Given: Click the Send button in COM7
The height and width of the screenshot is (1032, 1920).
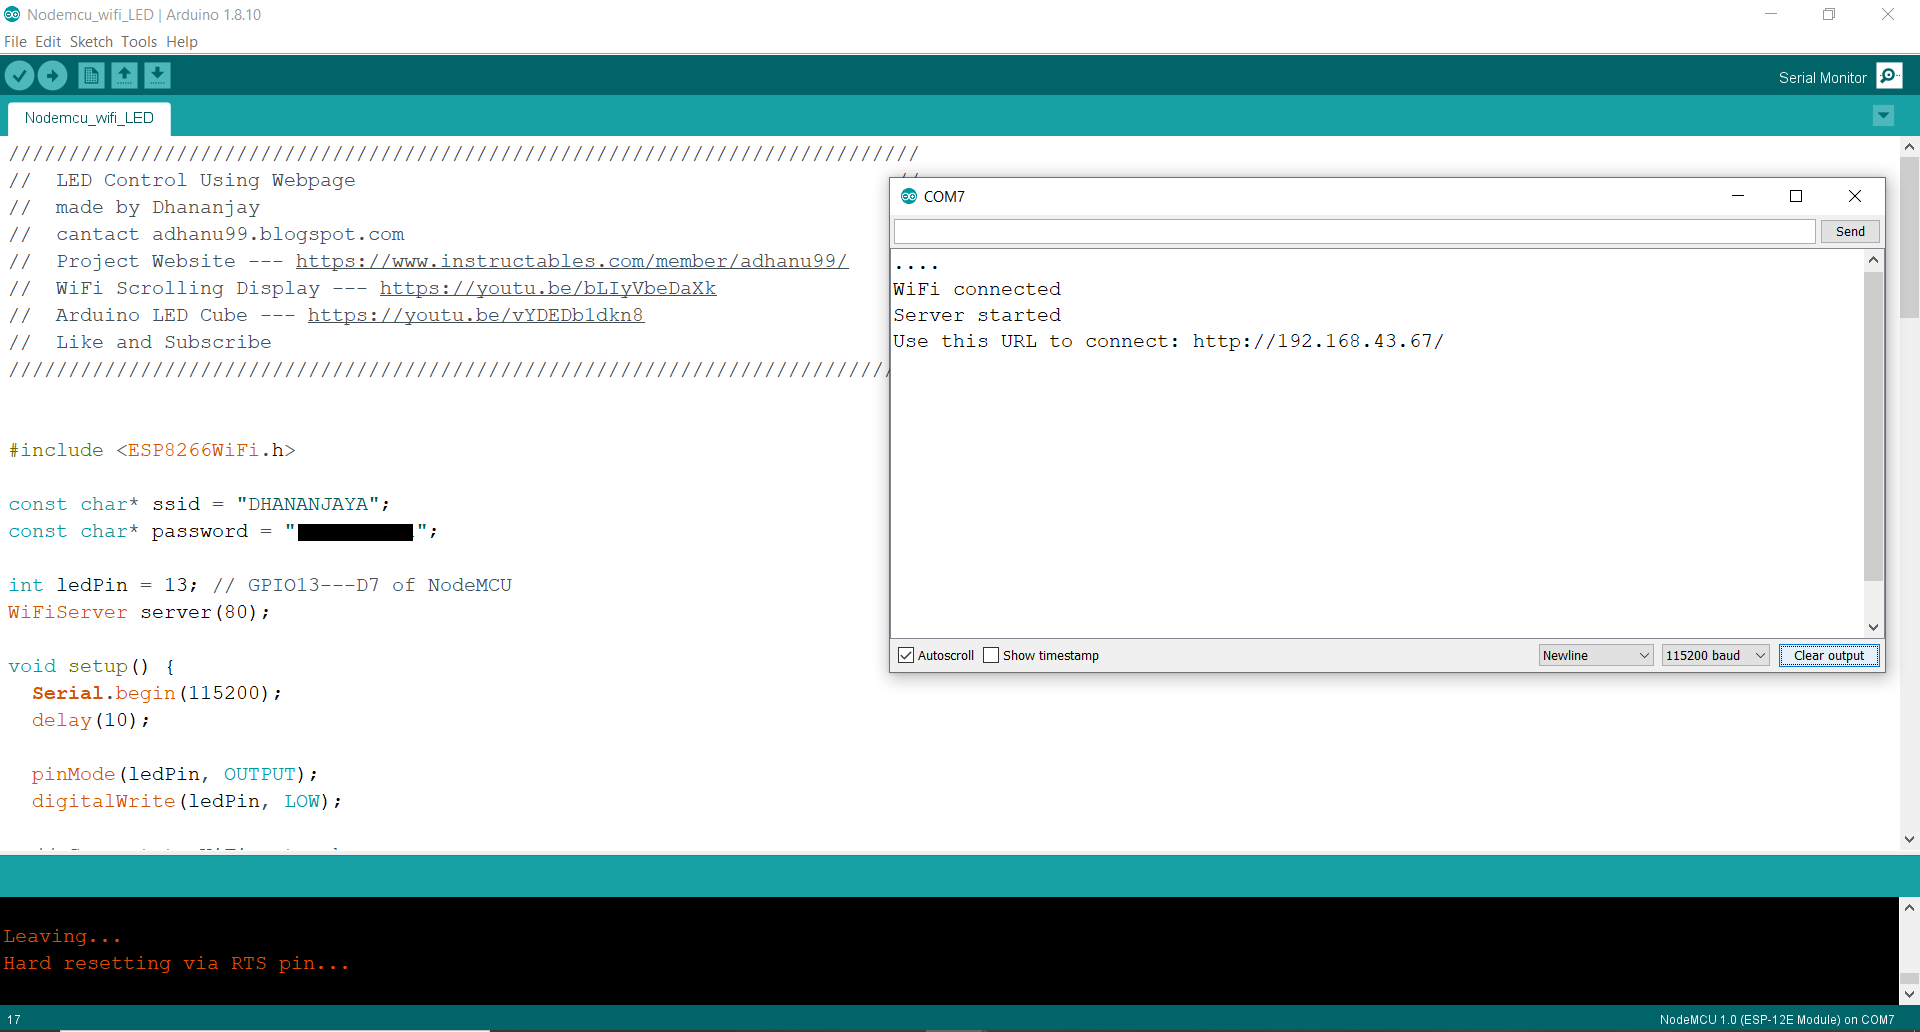Looking at the screenshot, I should click(1850, 231).
